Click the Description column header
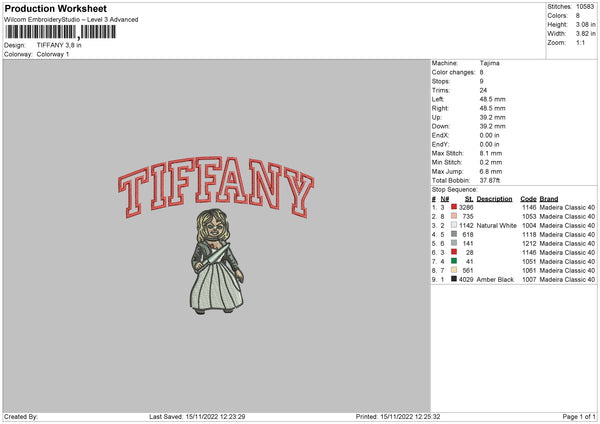The height and width of the screenshot is (424, 600). (x=494, y=198)
